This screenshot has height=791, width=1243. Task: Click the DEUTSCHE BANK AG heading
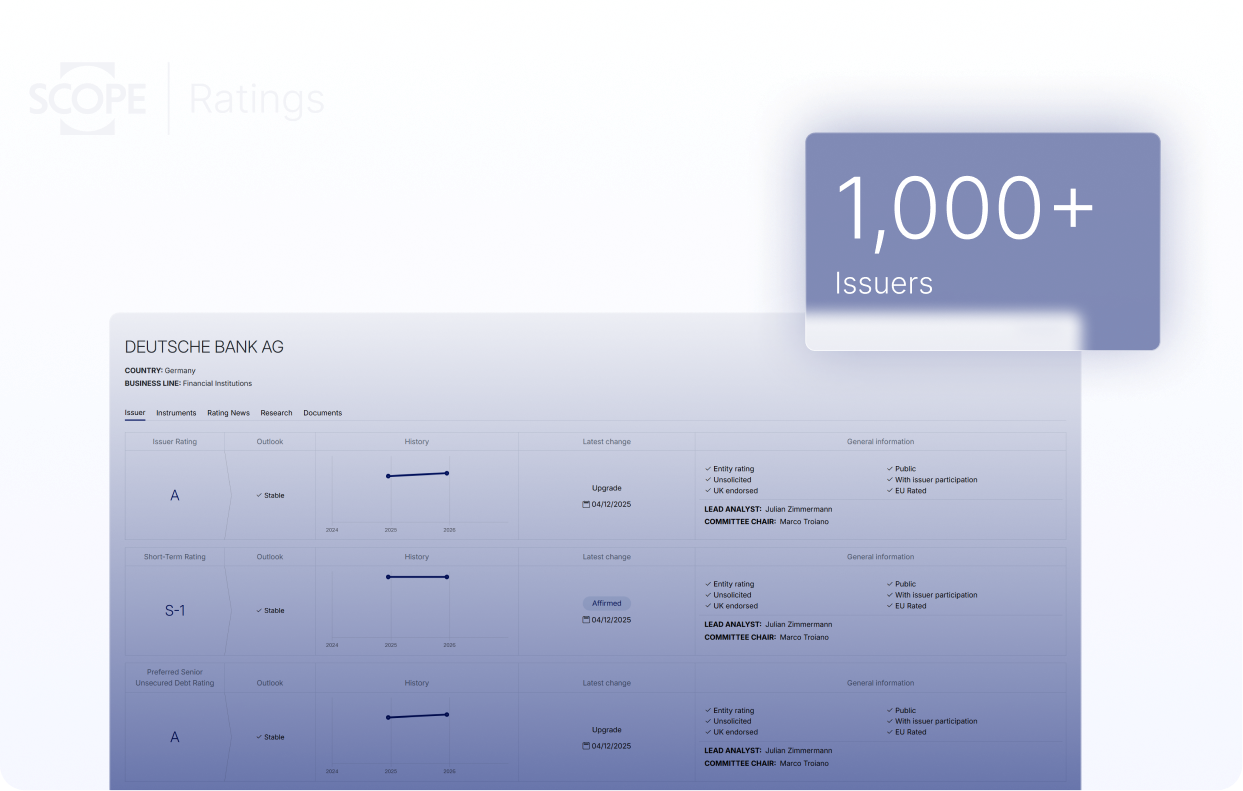coord(204,347)
